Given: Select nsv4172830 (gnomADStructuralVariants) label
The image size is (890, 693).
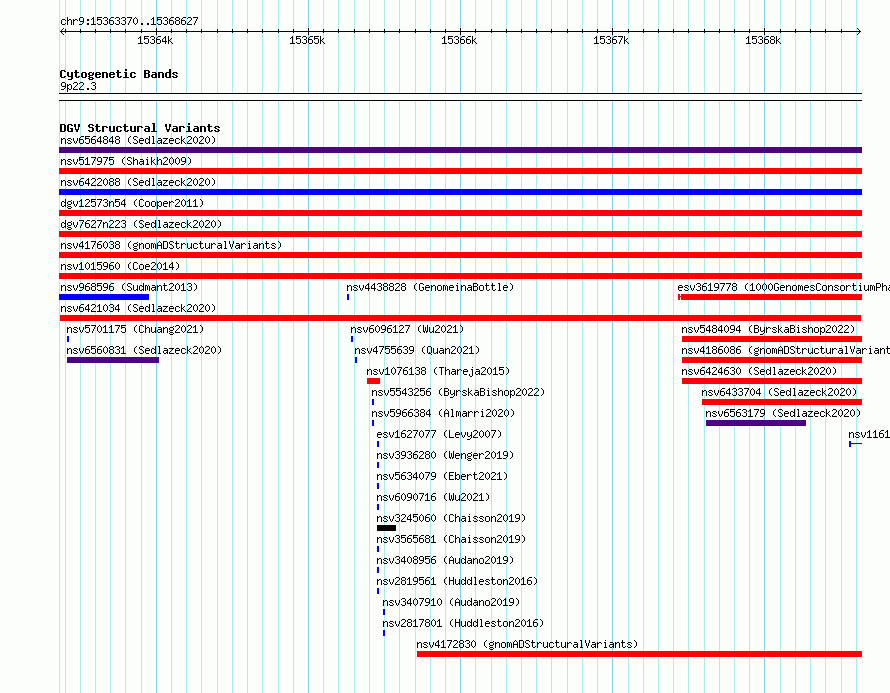Looking at the screenshot, I should pyautogui.click(x=527, y=644).
